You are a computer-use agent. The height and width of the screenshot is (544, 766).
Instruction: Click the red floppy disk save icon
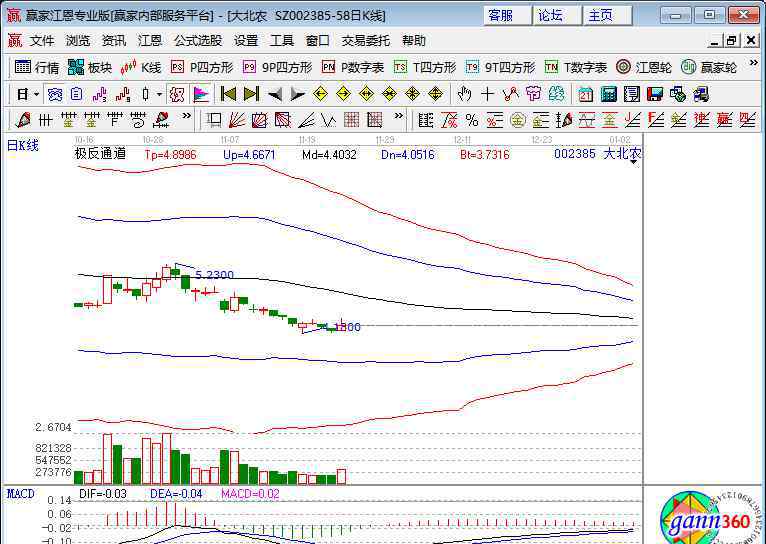tap(655, 94)
